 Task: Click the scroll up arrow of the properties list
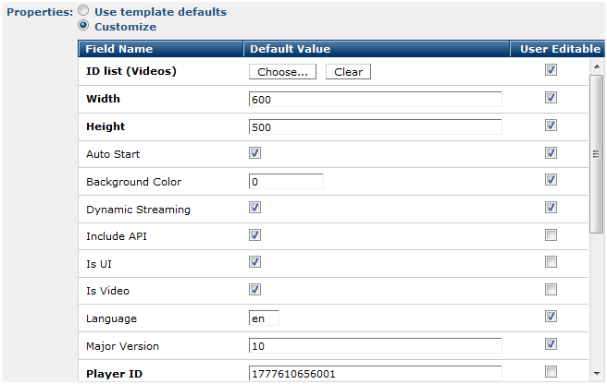[x=597, y=67]
